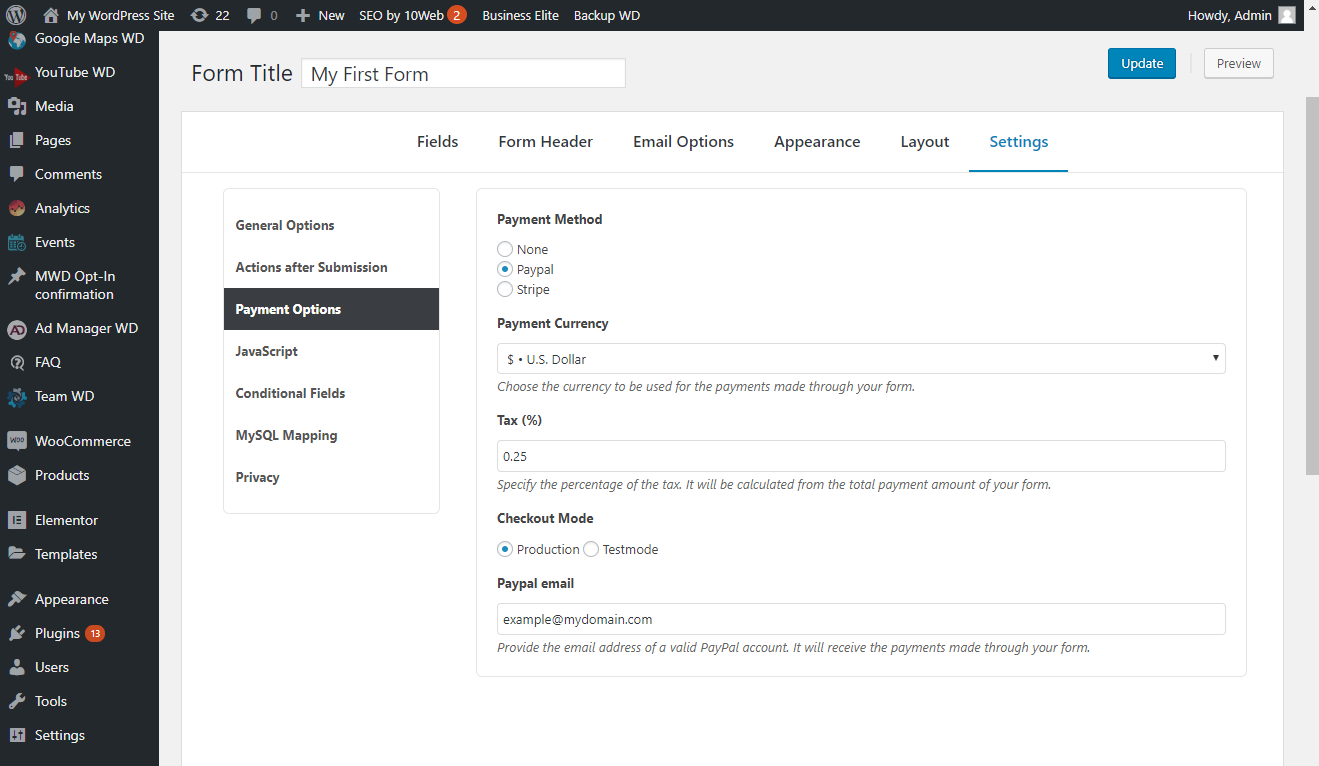Switch to the Appearance form tab
1319x766 pixels.
(x=817, y=142)
